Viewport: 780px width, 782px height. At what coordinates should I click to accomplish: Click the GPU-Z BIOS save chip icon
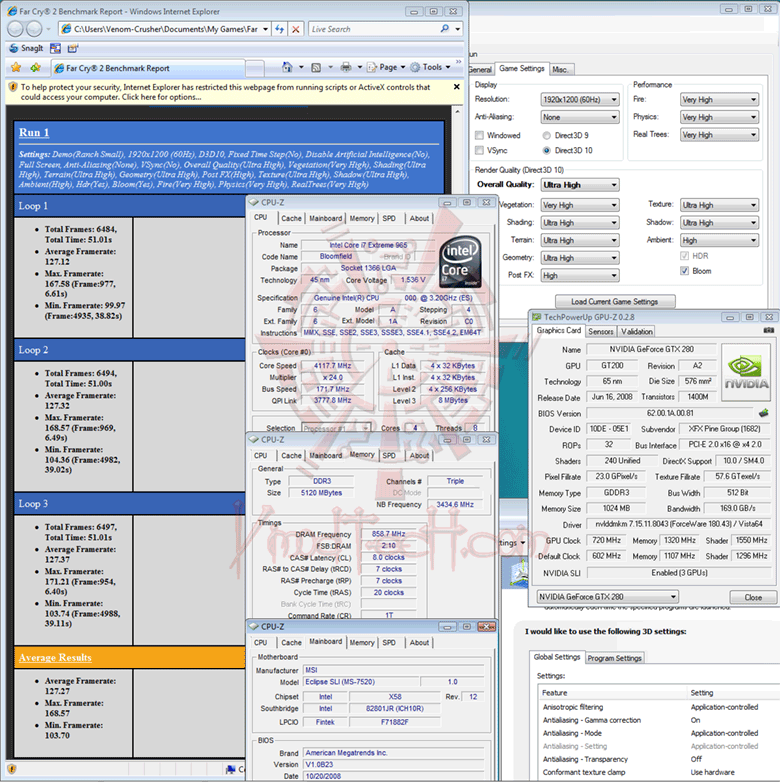tap(764, 413)
